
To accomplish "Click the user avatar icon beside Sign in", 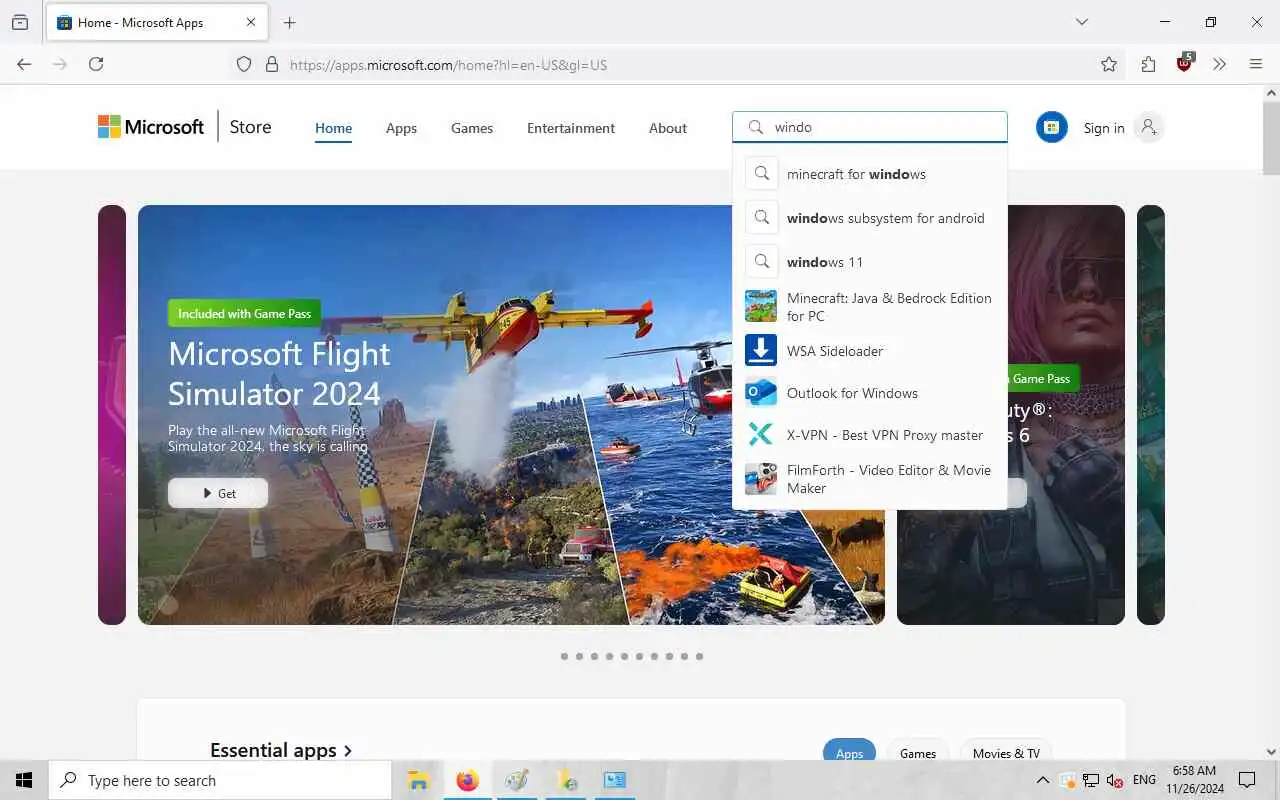I will point(1148,127).
